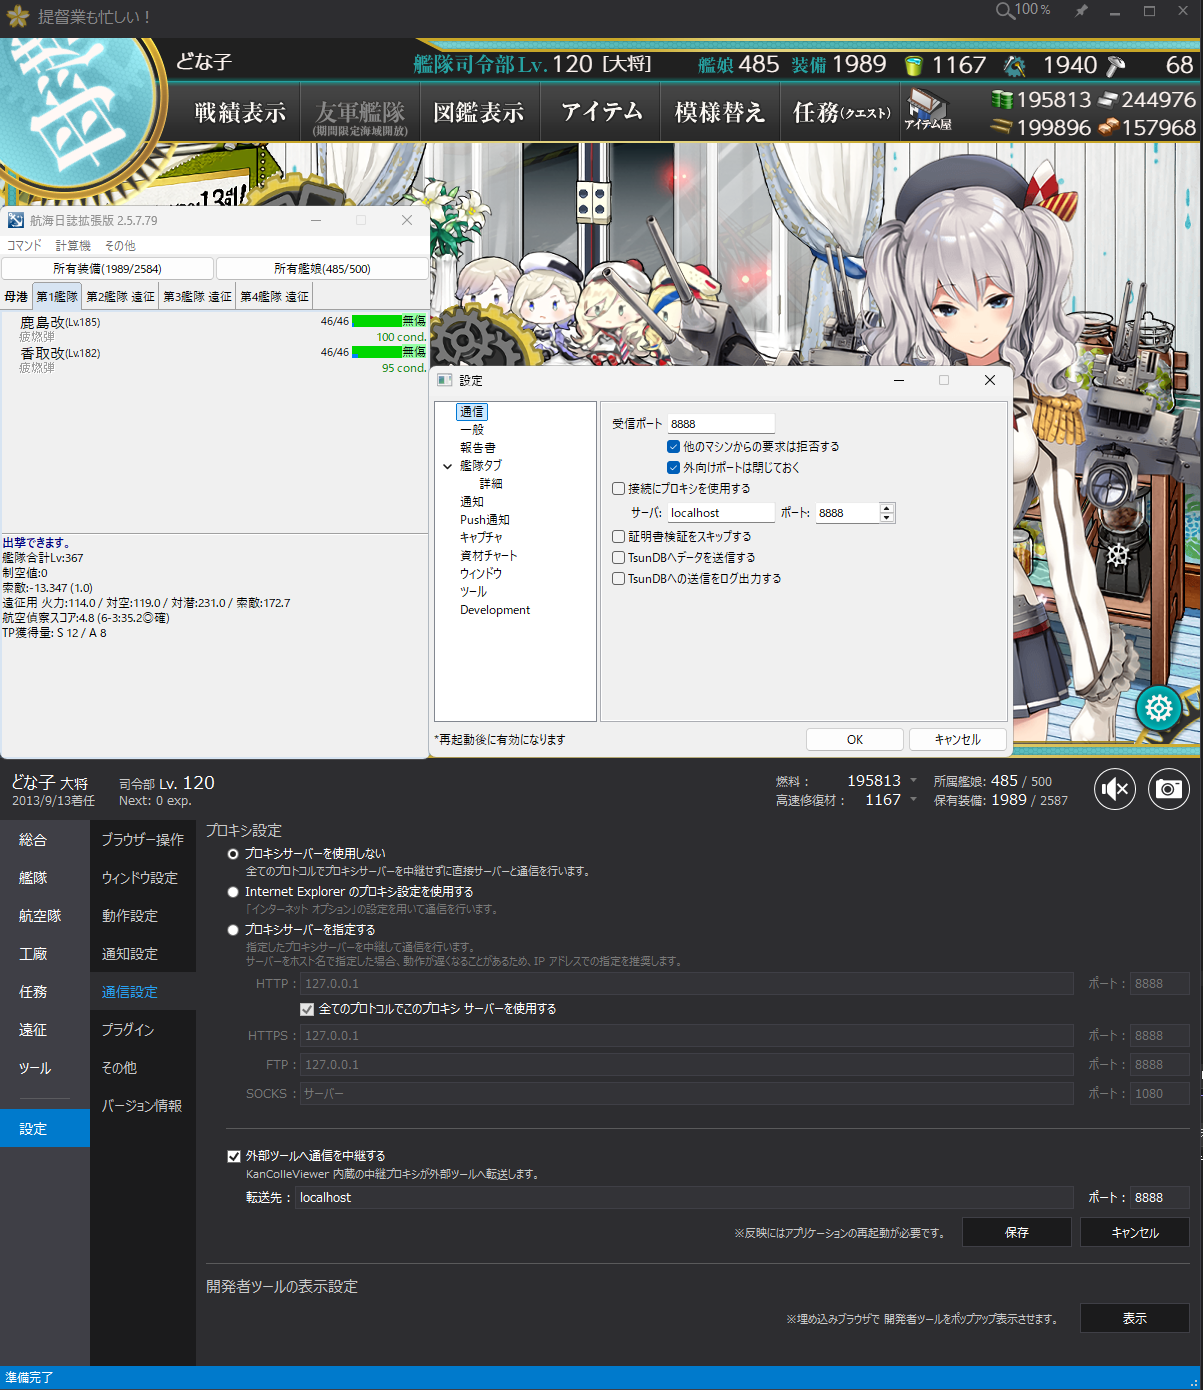Collapse the 艦隊タブ tree node
1203x1390 pixels.
click(447, 466)
